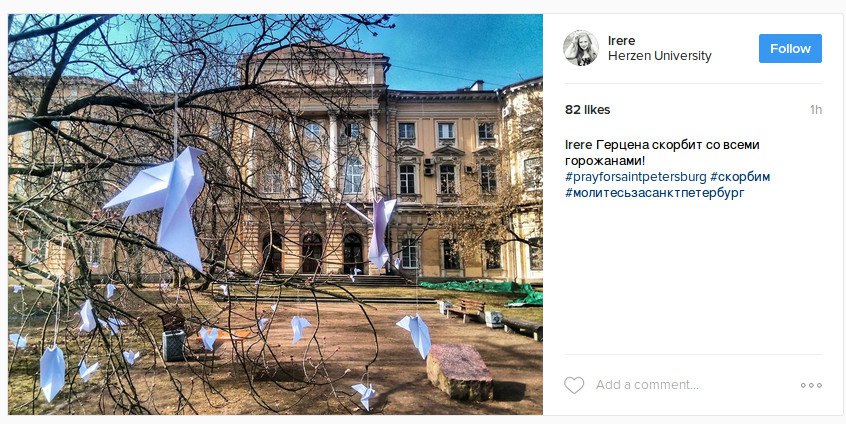The image size is (846, 424).
Task: Open the #скорбим hashtag
Action: pyautogui.click(x=740, y=177)
